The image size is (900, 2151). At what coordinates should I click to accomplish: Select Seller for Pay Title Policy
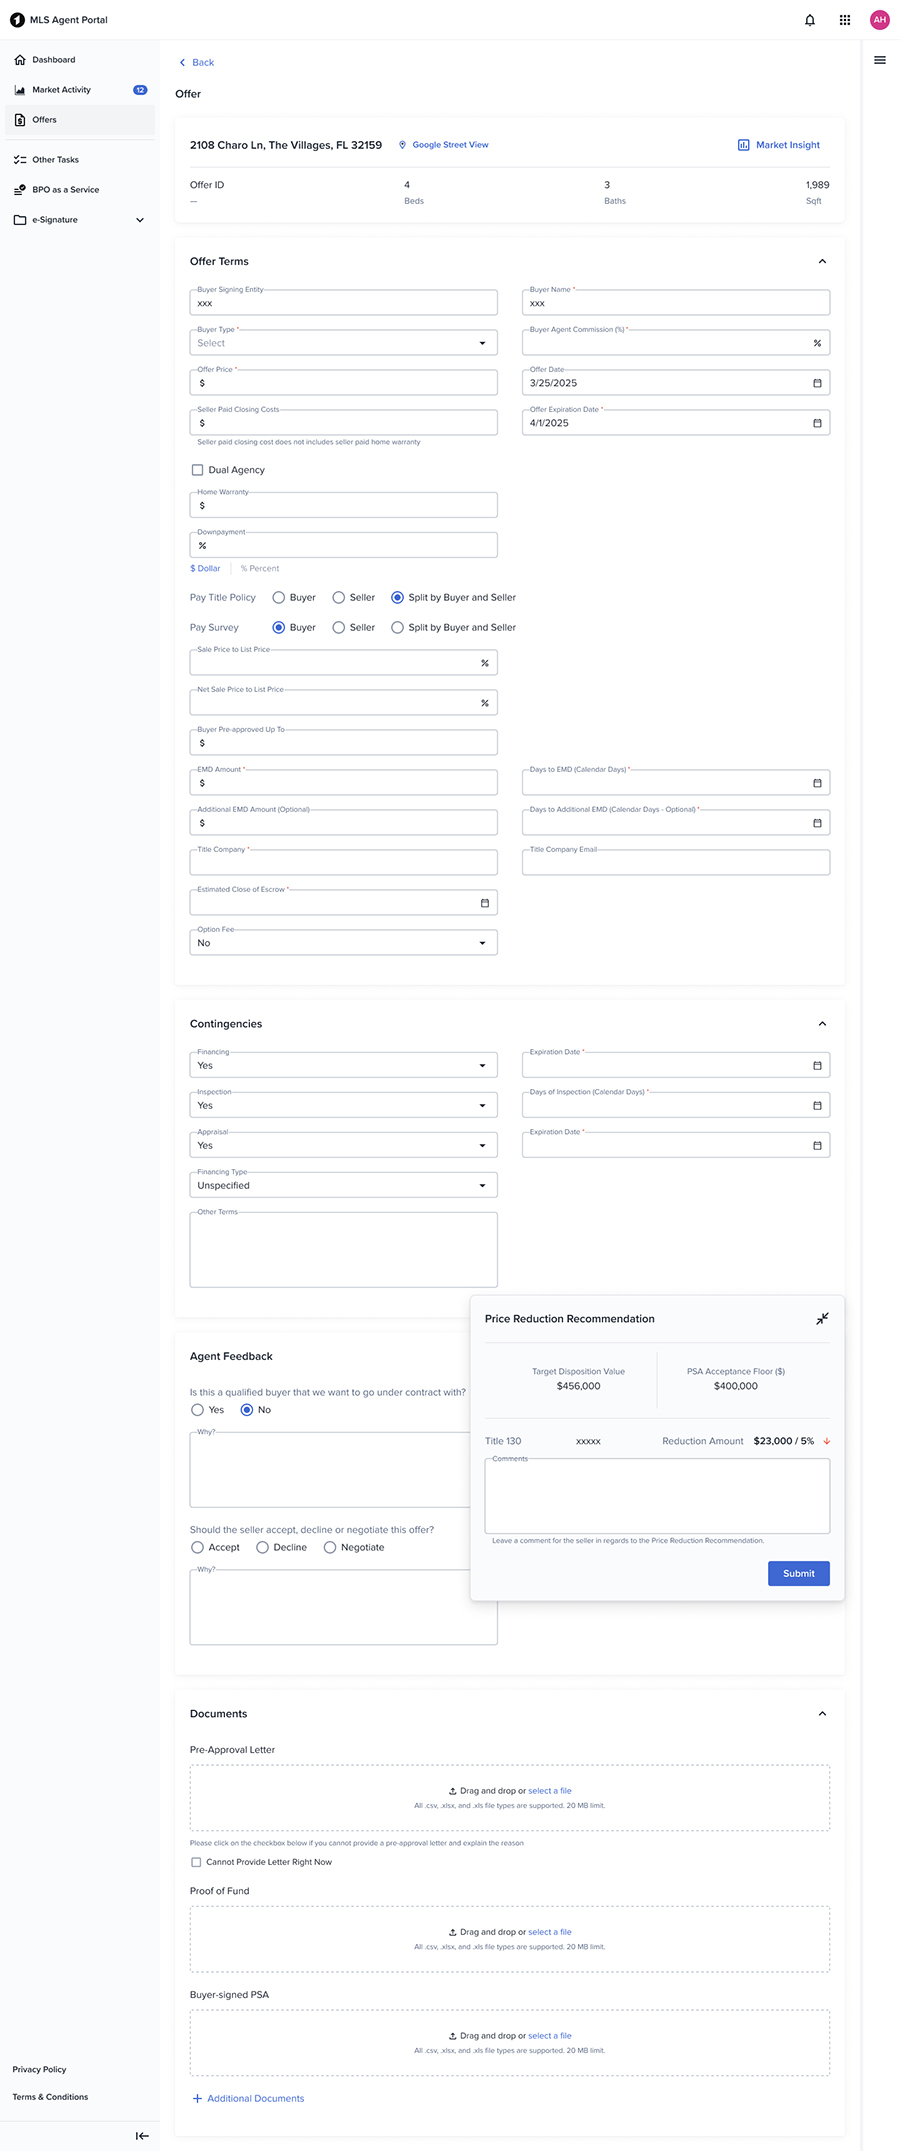coord(339,598)
